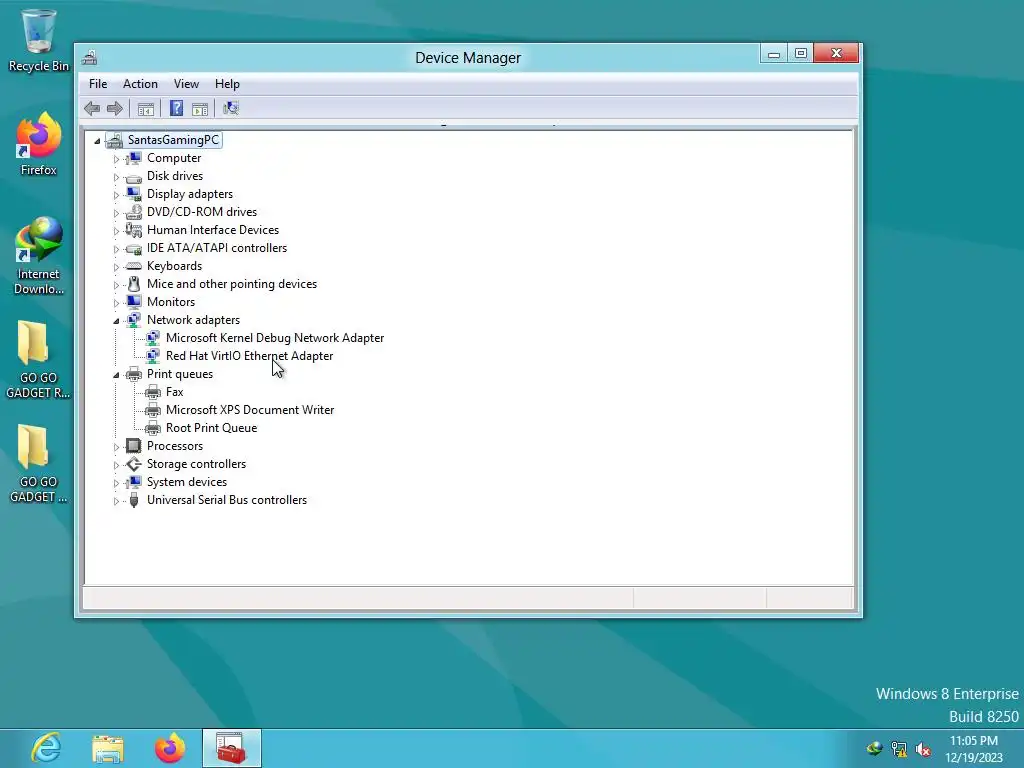Open the File menu

click(98, 84)
